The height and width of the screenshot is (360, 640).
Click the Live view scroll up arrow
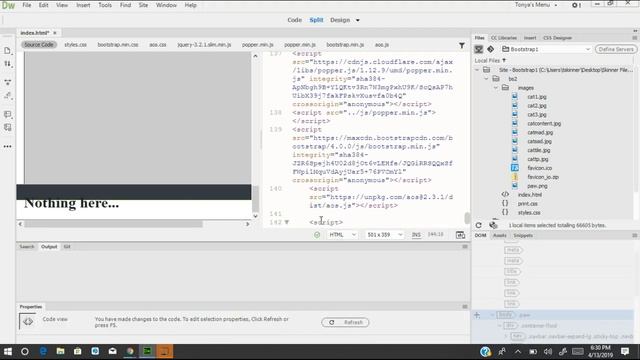tap(256, 56)
